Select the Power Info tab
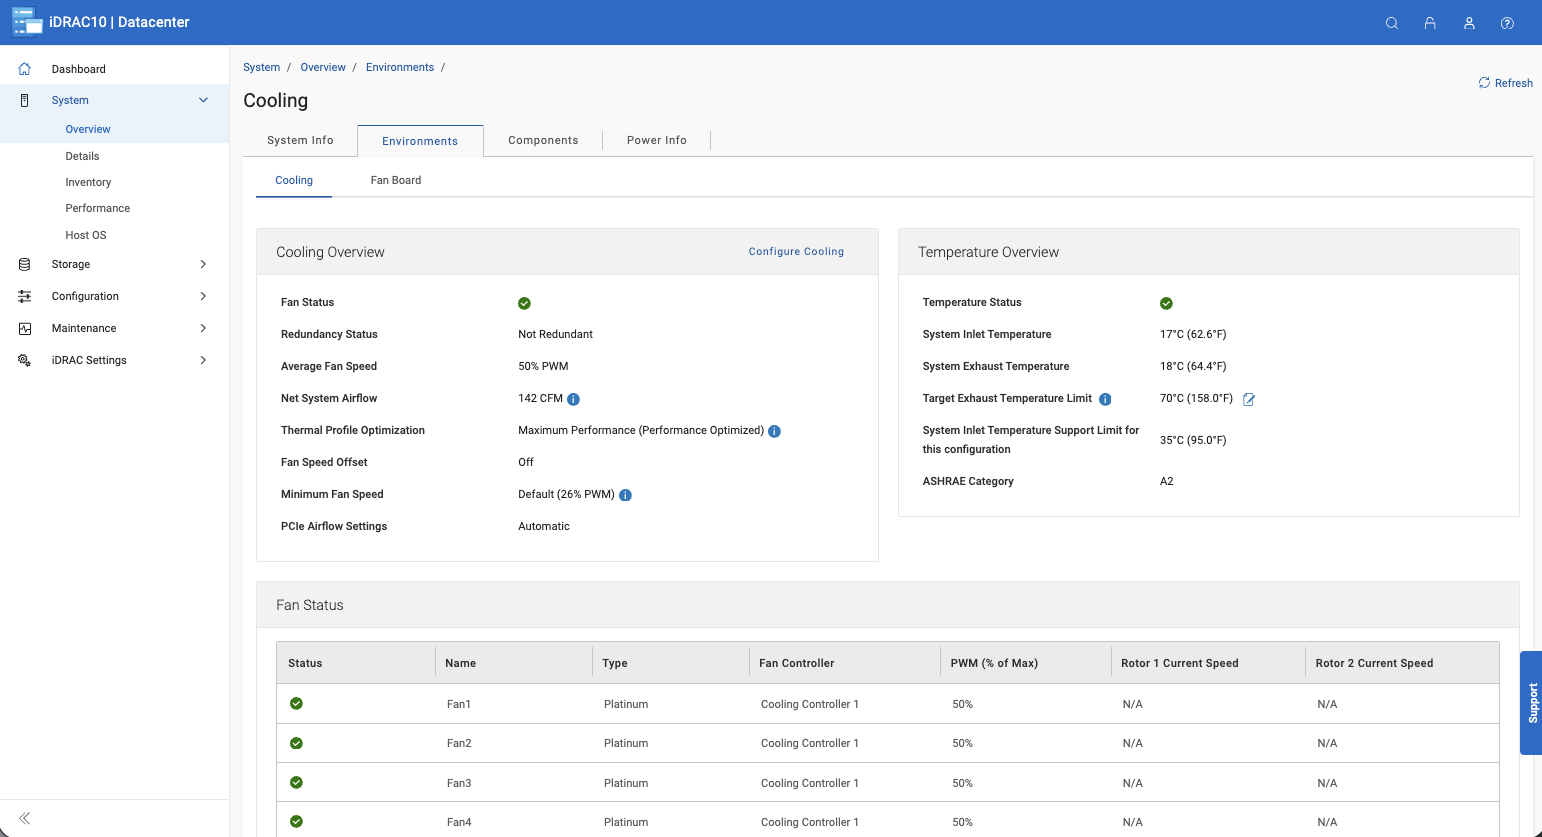The width and height of the screenshot is (1542, 837). [x=656, y=140]
